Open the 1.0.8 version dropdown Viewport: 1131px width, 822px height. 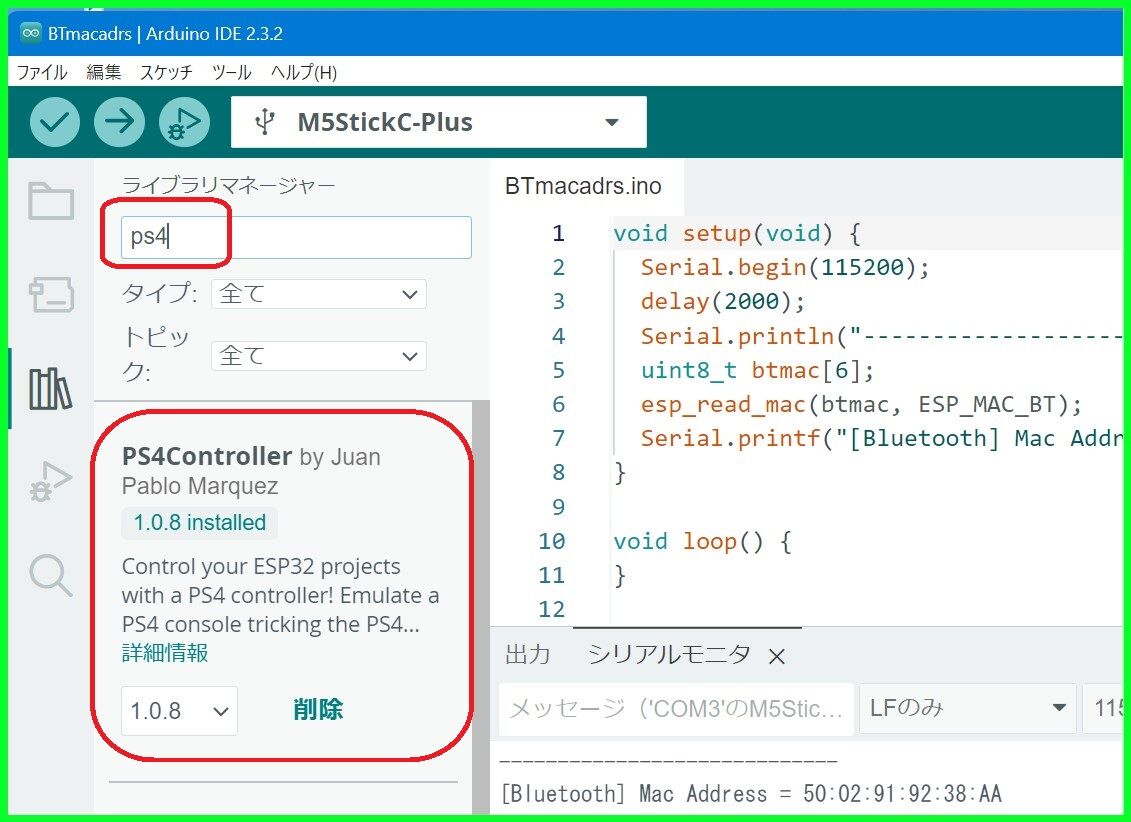pos(179,711)
